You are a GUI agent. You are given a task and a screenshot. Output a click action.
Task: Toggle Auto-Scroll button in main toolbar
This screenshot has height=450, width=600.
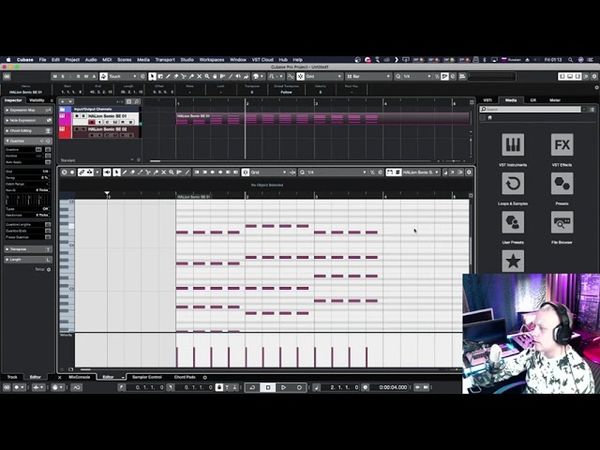pos(272,77)
